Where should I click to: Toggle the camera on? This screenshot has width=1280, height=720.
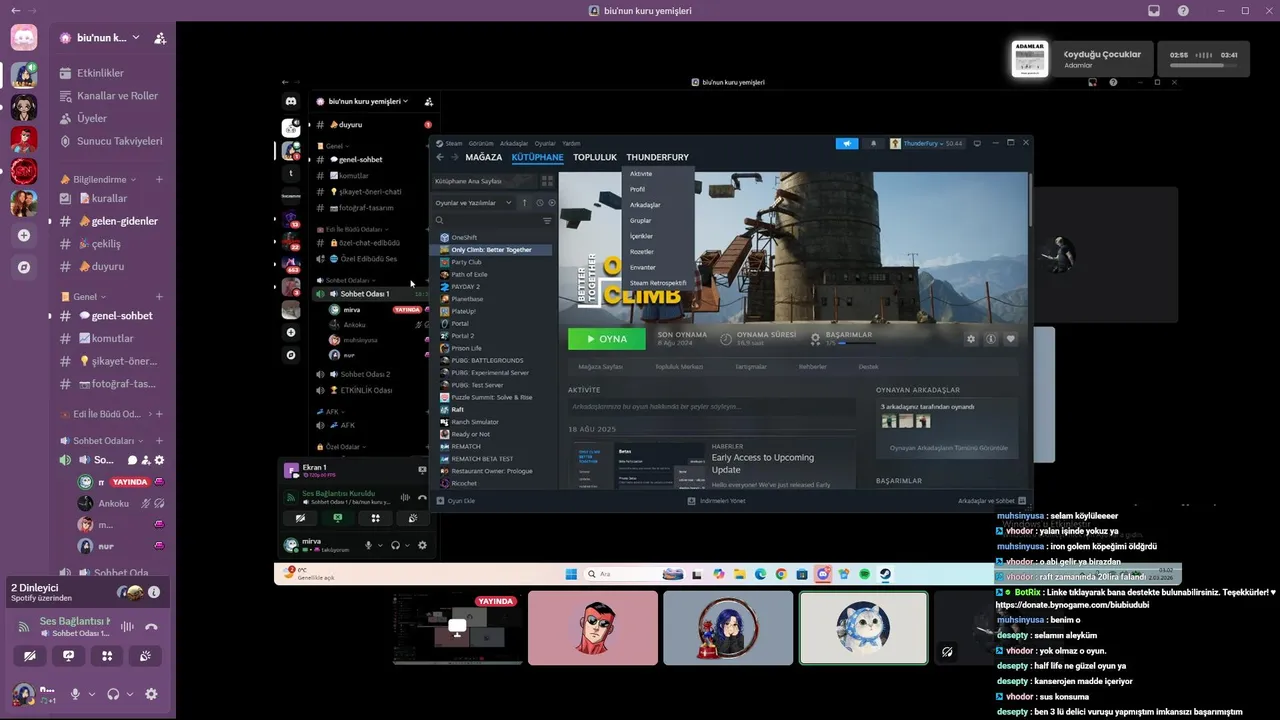[x=30, y=656]
